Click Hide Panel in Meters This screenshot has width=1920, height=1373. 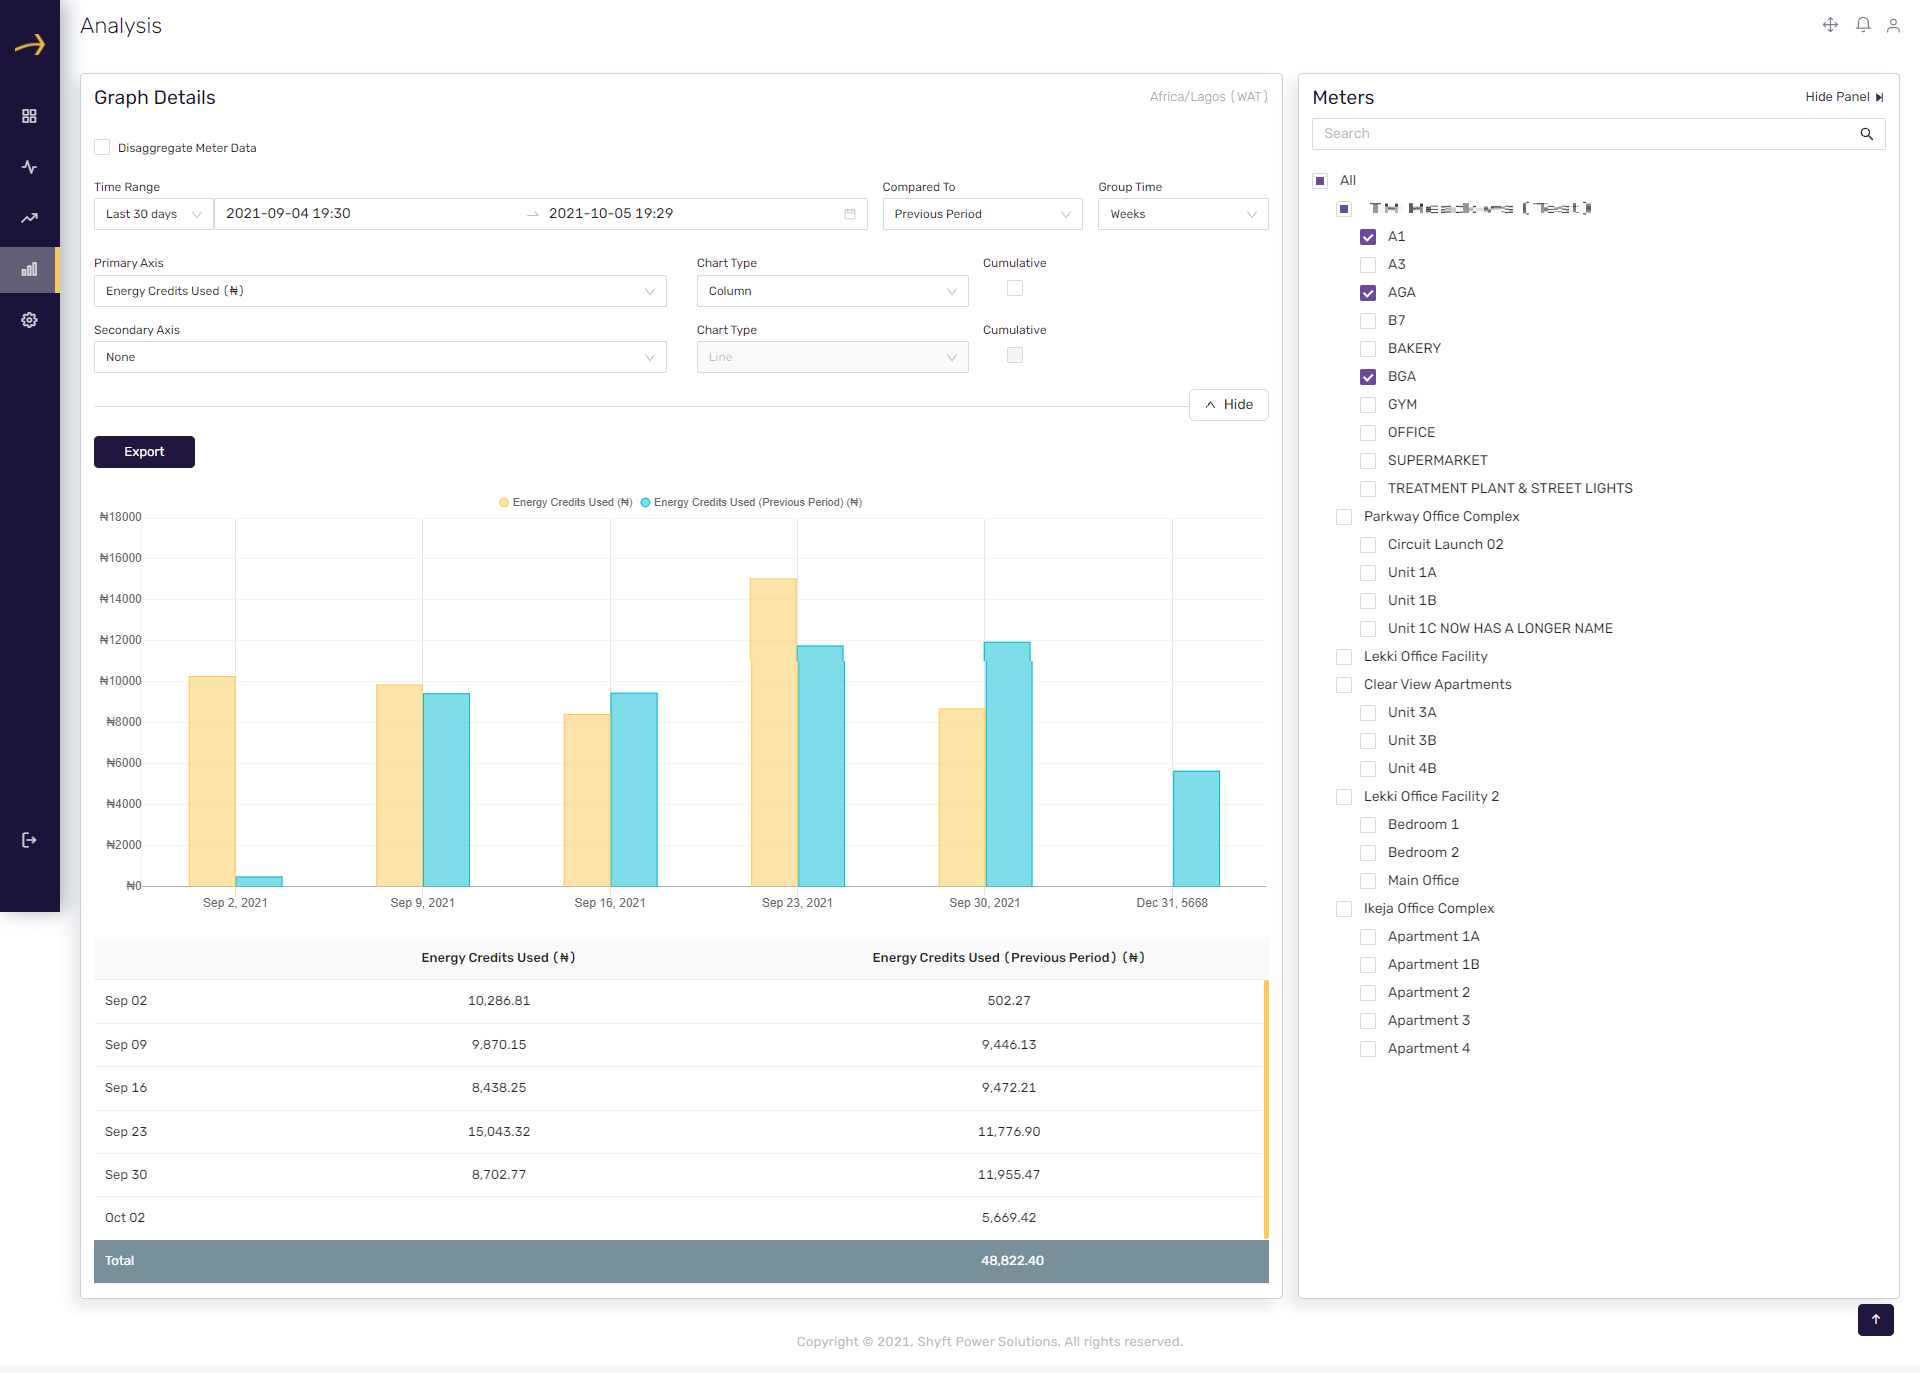[1844, 97]
